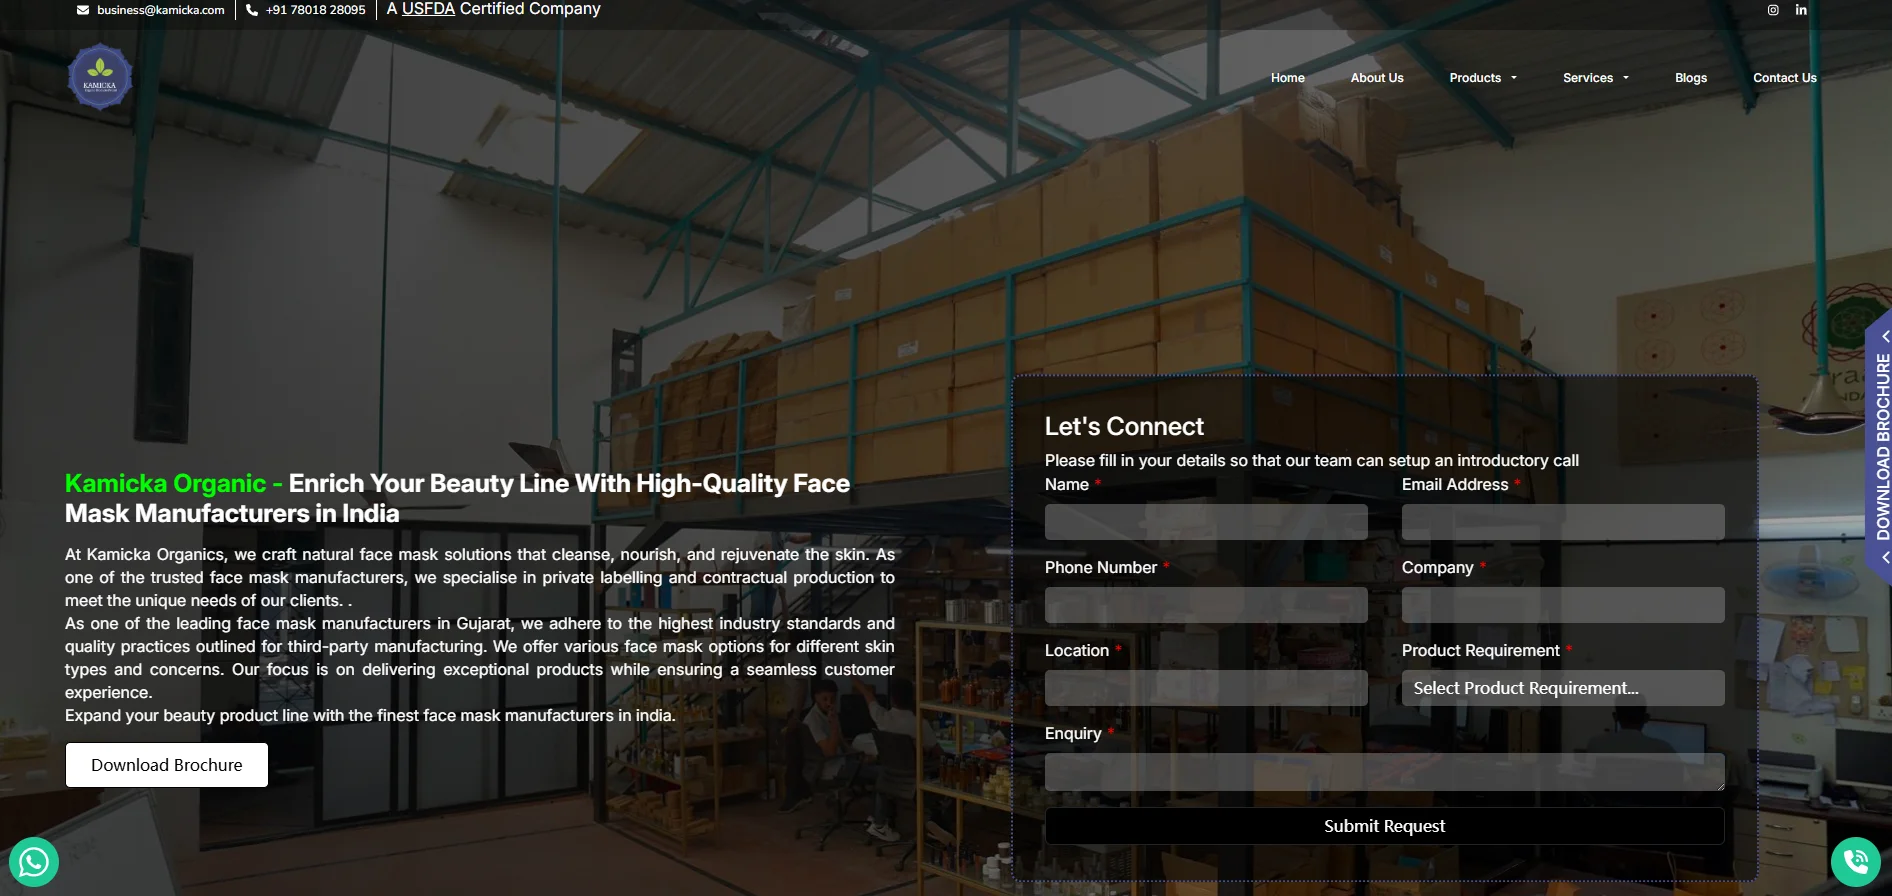The image size is (1892, 896).
Task: Open Select Product Requirement dropdown
Action: point(1562,688)
